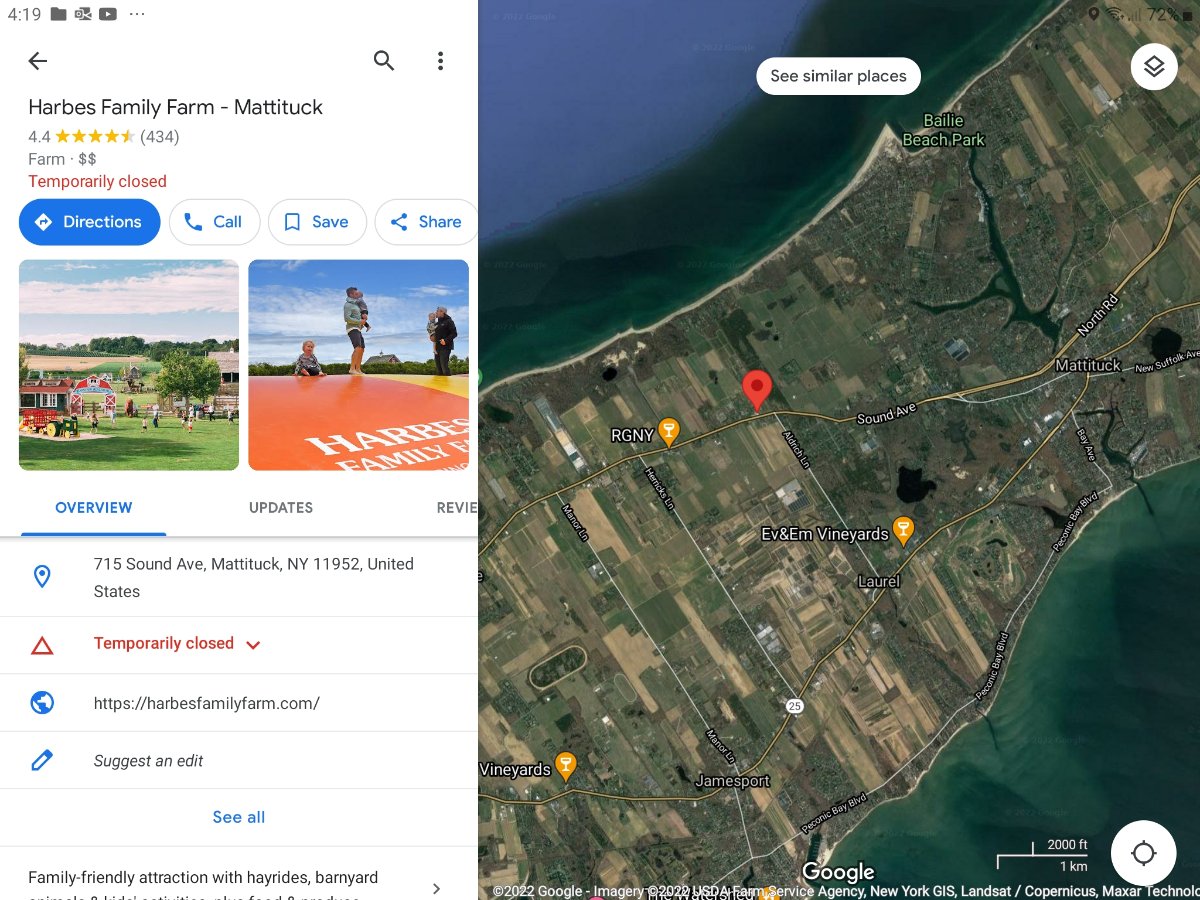Viewport: 1200px width, 900px height.
Task: Tap the globe website icon
Action: [x=42, y=703]
